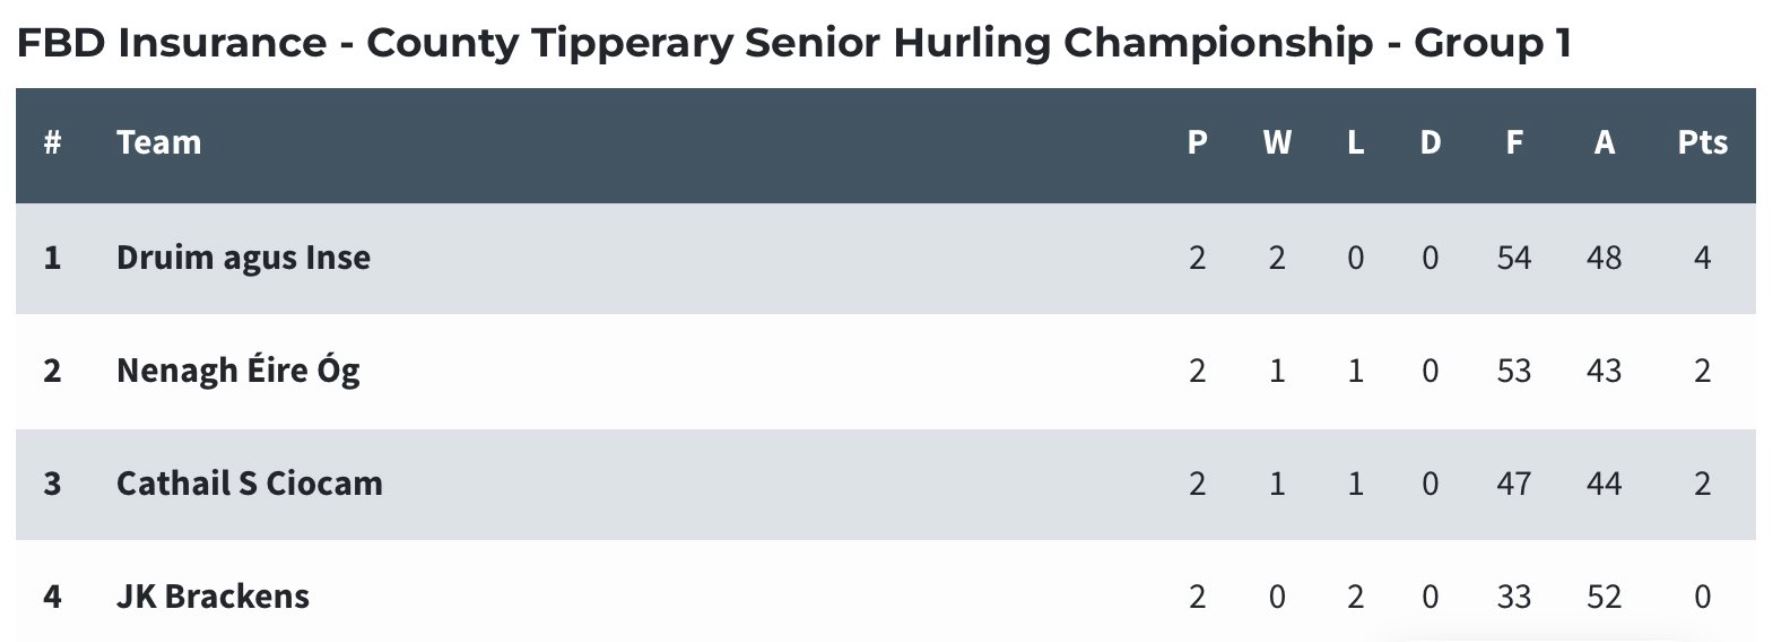
Task: Click the P (played) column header
Action: click(x=1197, y=142)
